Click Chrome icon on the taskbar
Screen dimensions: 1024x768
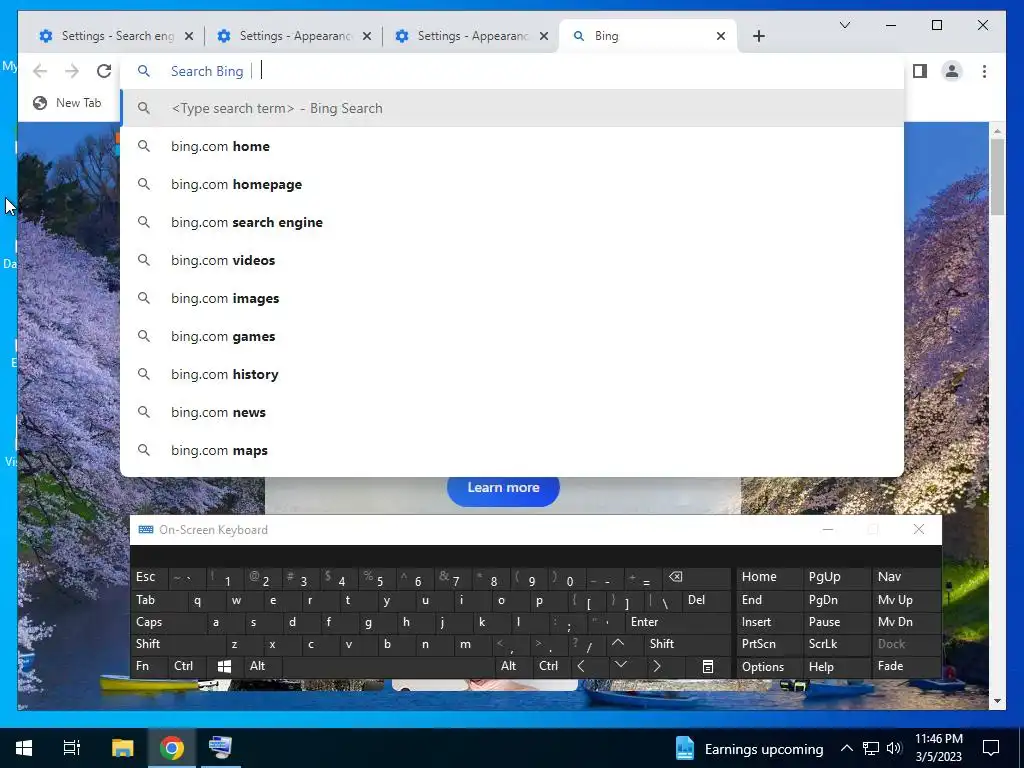coord(172,748)
